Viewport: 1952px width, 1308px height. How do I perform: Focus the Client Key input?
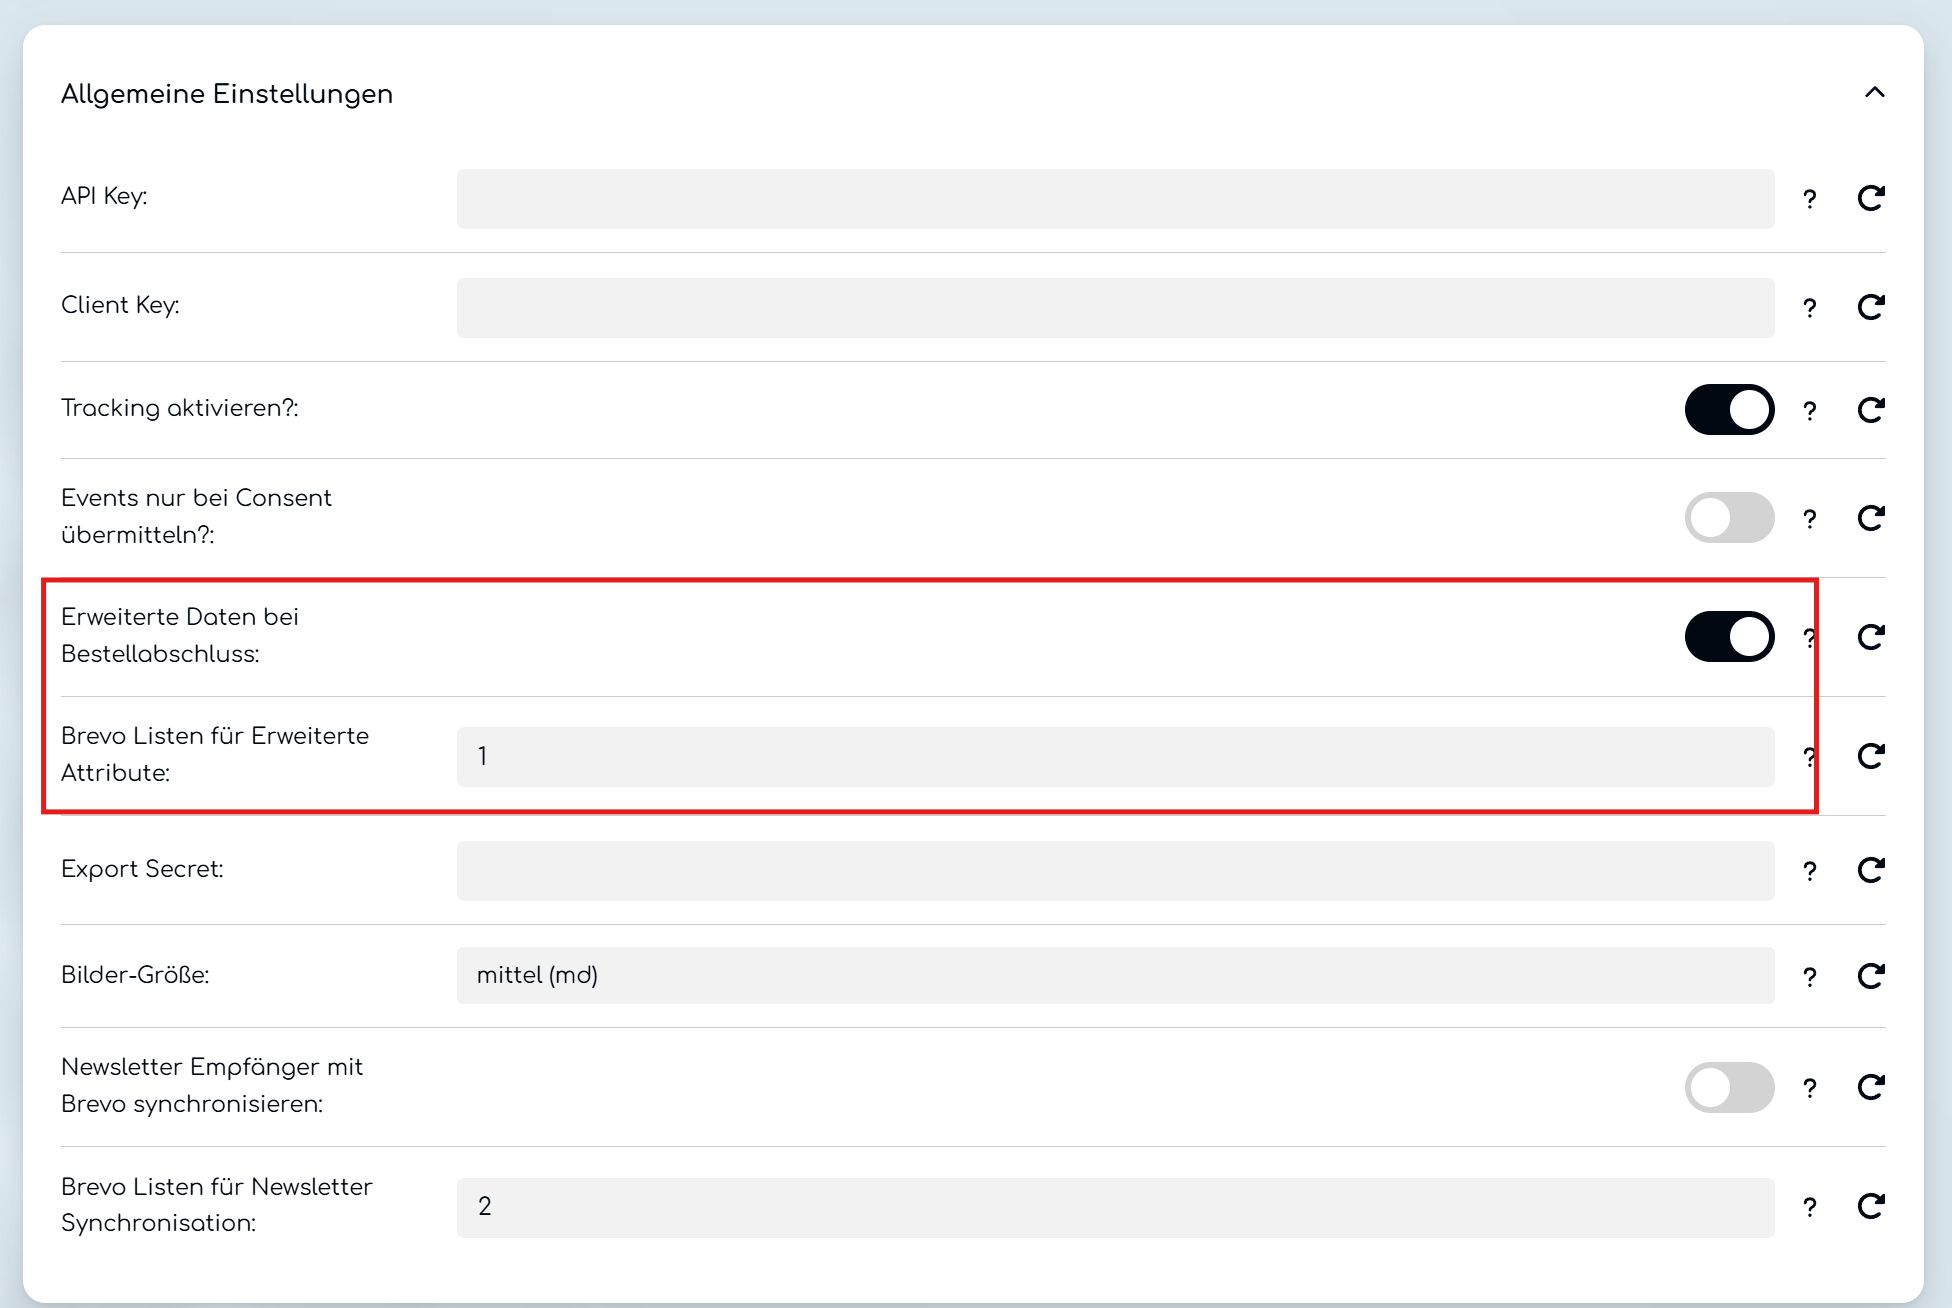(x=1115, y=308)
